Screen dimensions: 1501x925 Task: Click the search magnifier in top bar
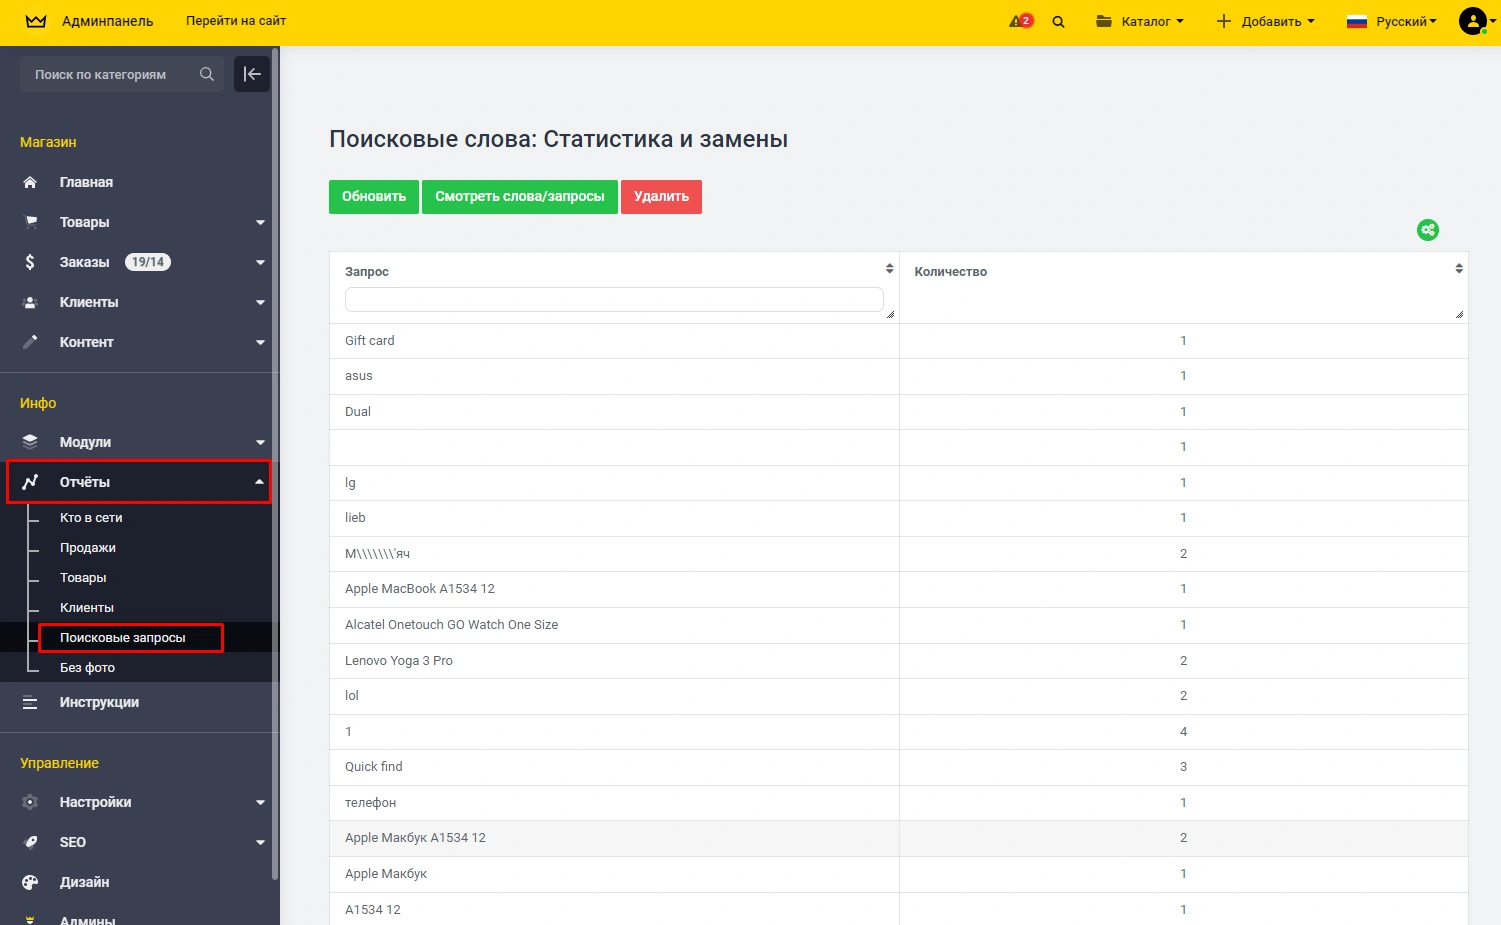point(1058,21)
